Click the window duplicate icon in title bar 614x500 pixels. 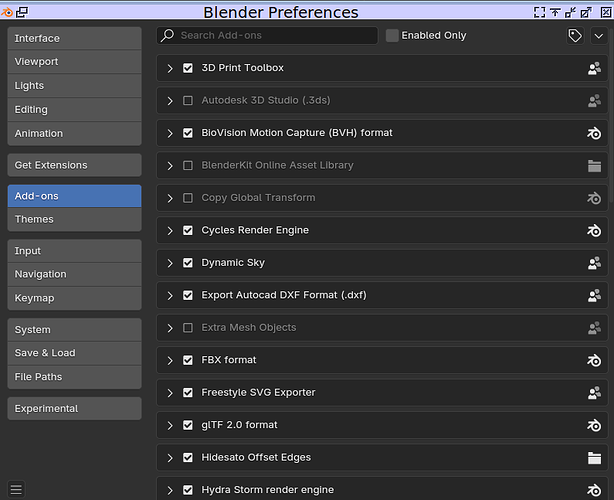point(22,12)
